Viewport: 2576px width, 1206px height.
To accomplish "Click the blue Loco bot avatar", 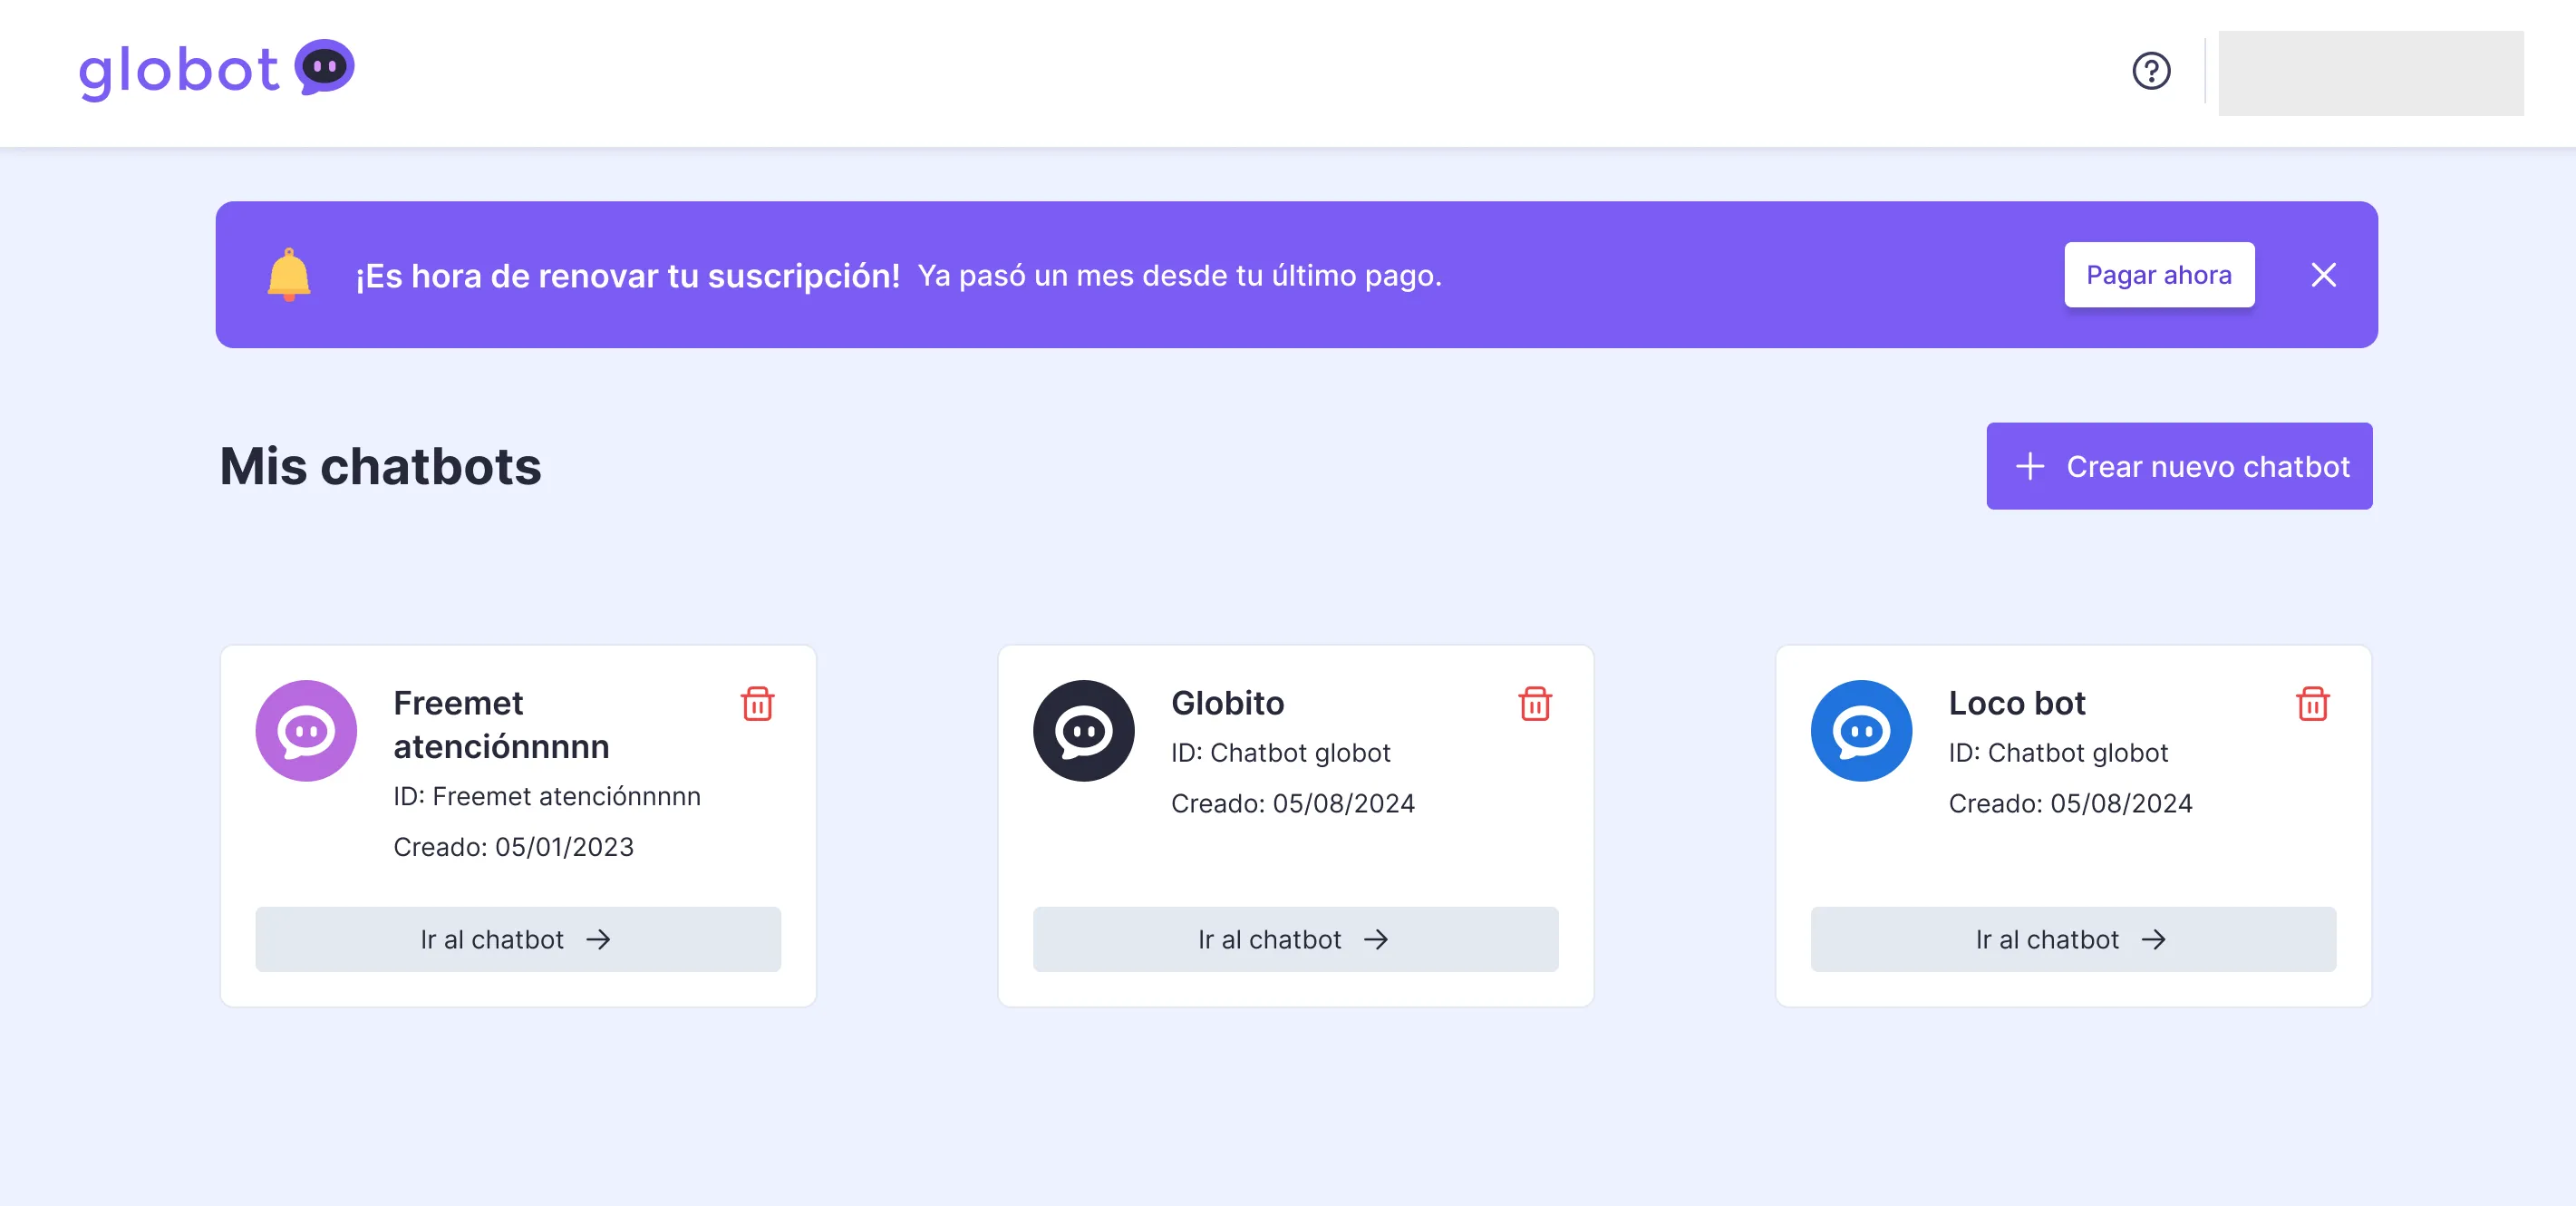I will [1861, 731].
